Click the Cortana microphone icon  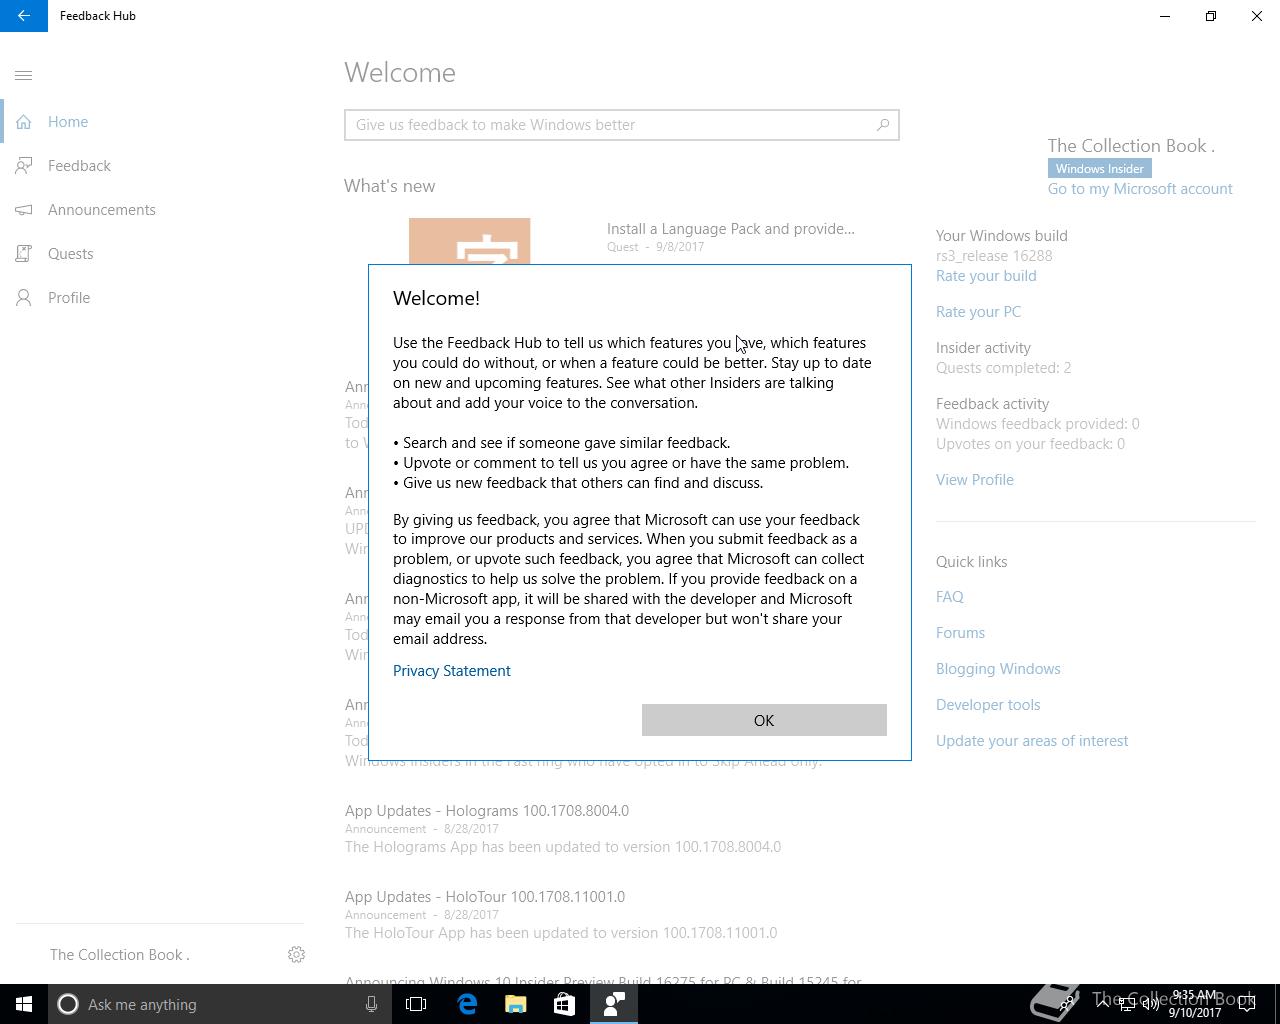[x=371, y=1004]
